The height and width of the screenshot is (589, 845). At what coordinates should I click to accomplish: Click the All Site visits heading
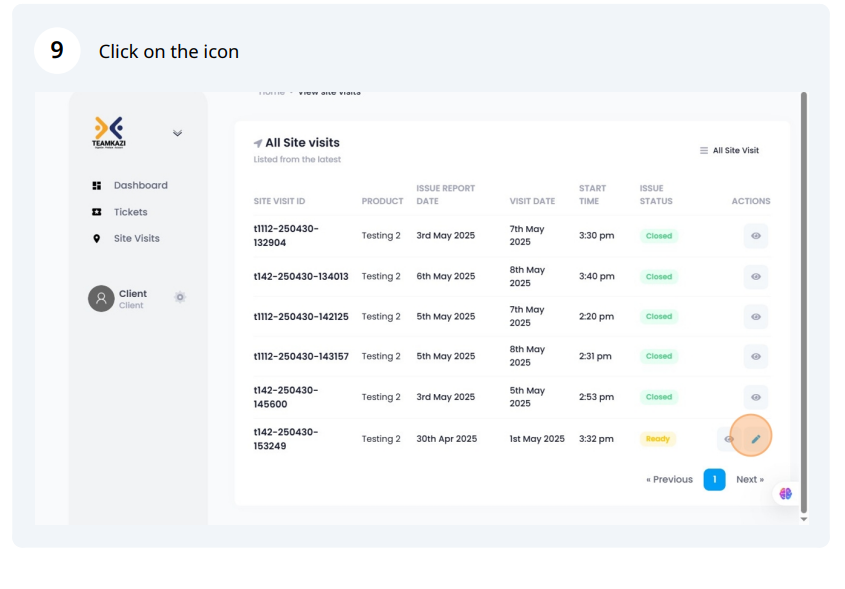(x=302, y=143)
